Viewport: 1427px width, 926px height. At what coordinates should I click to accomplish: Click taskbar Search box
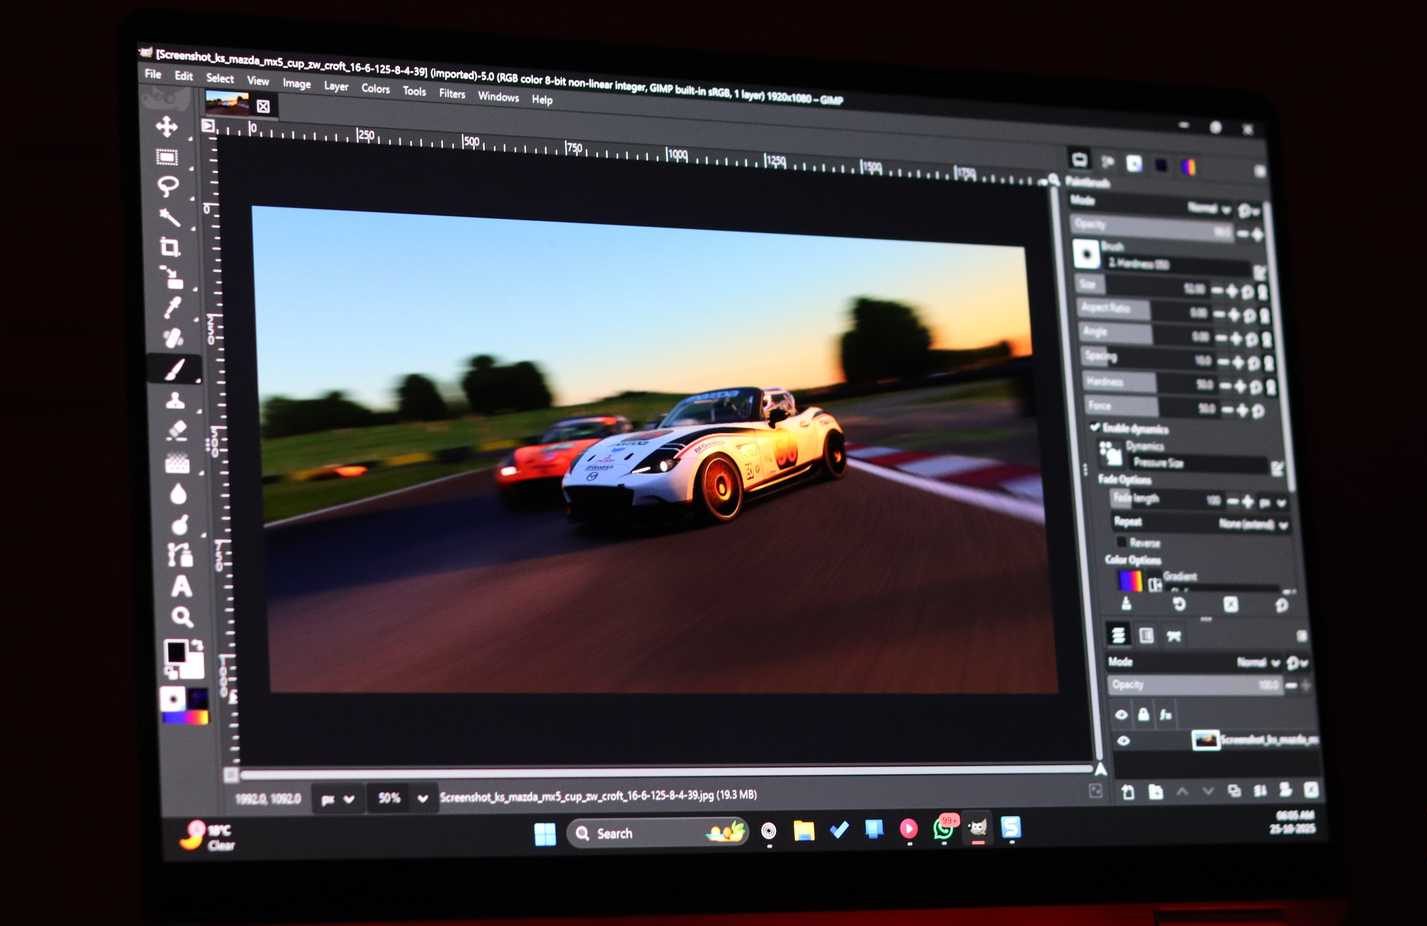click(x=658, y=833)
